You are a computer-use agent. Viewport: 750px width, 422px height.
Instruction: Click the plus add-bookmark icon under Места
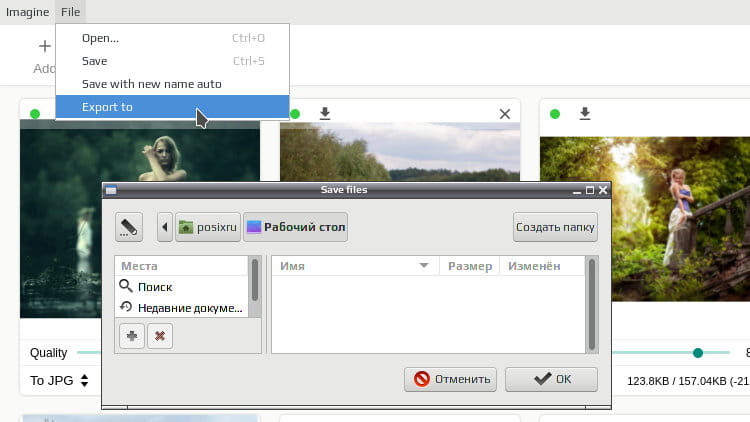132,336
